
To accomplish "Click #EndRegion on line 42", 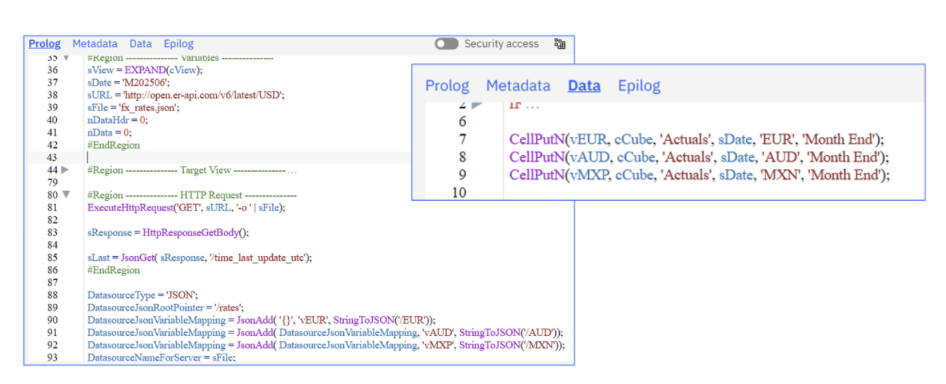I will (113, 145).
